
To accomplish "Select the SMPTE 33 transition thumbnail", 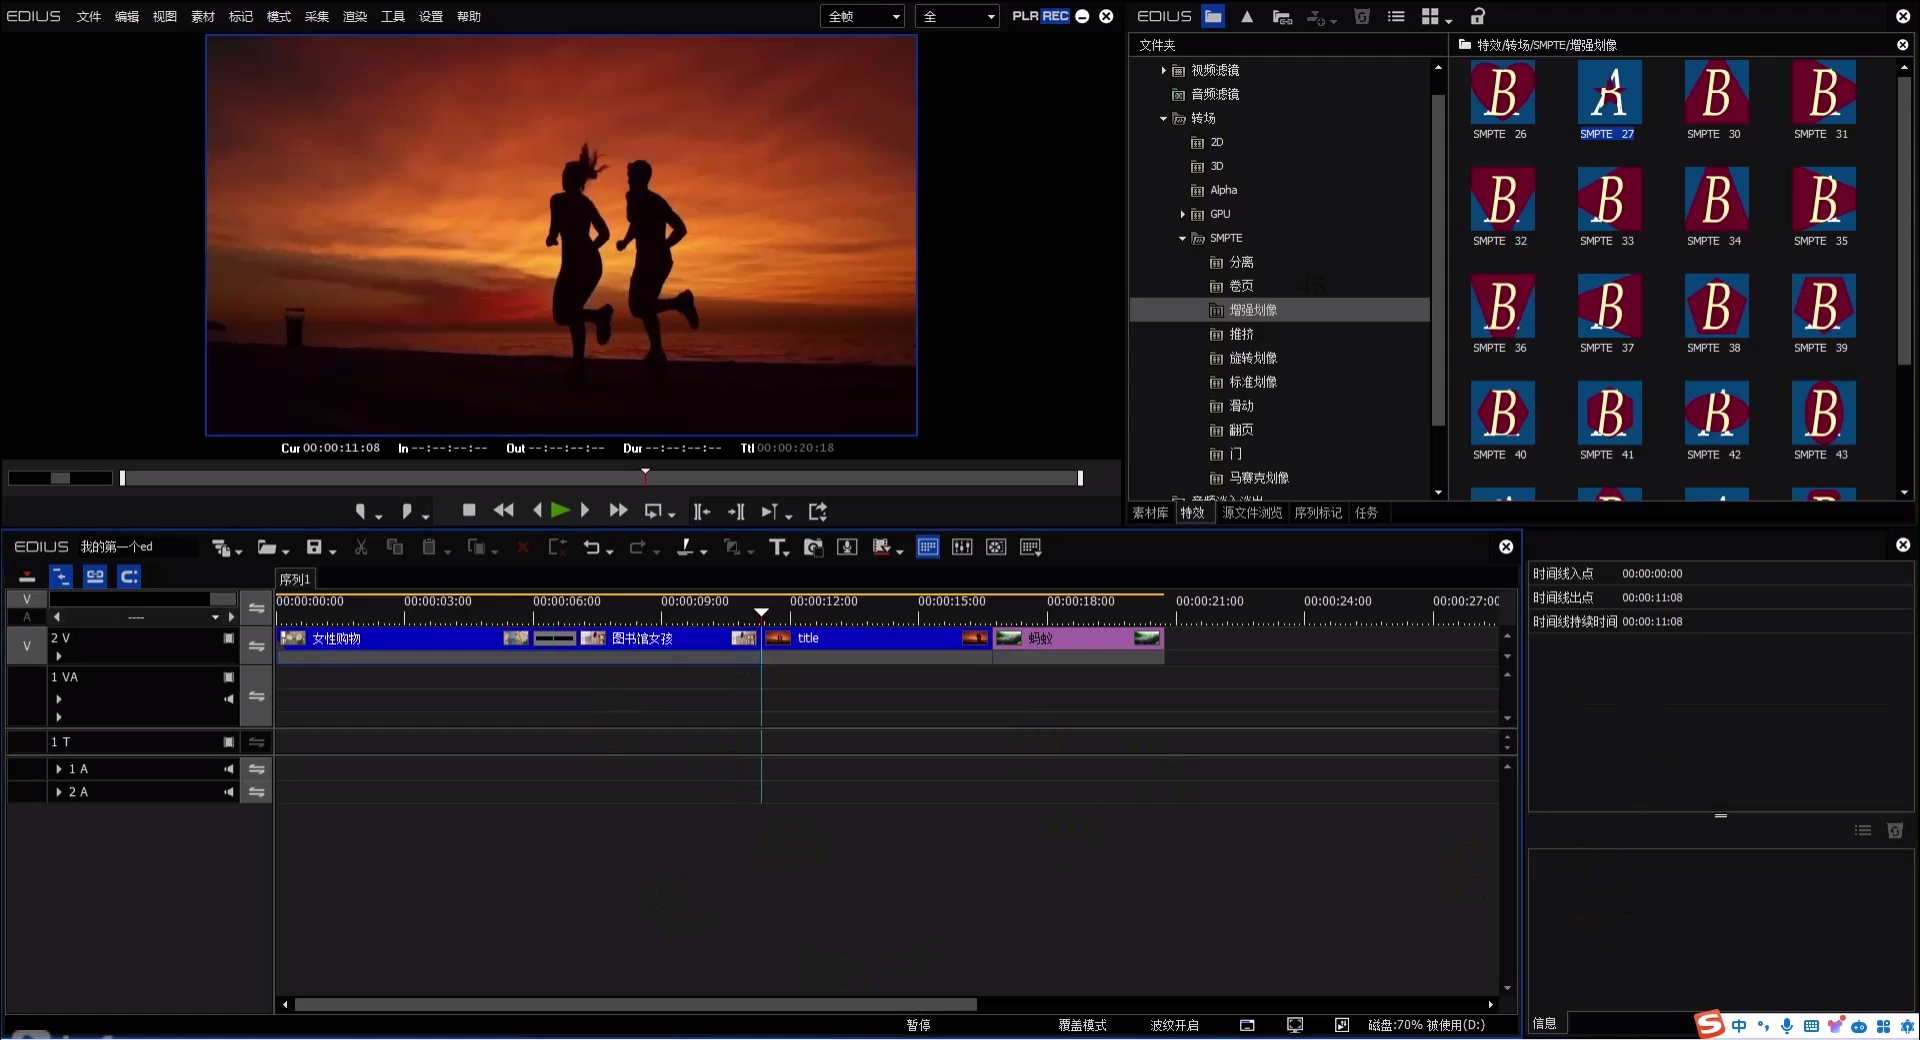I will pos(1609,199).
